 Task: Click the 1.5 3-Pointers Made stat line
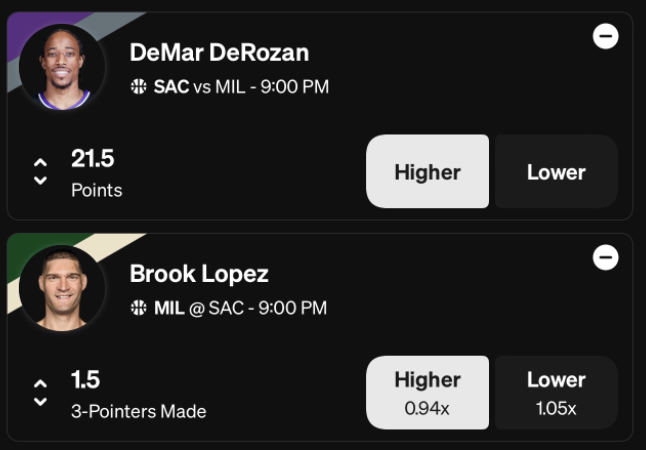click(x=138, y=395)
